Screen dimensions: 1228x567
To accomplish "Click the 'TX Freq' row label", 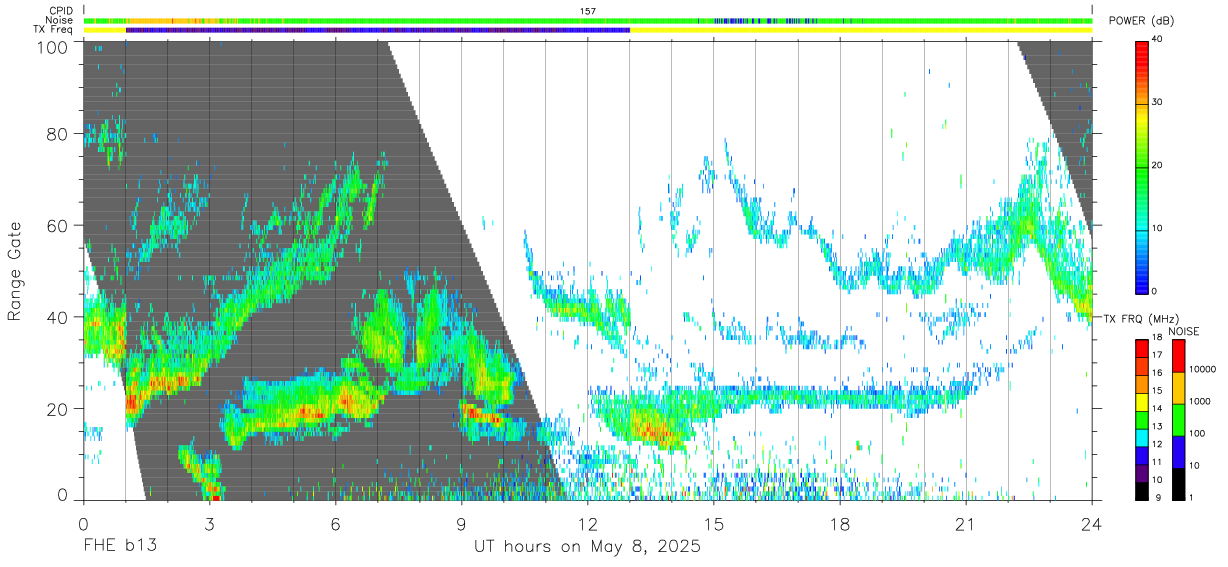I will click(x=54, y=30).
